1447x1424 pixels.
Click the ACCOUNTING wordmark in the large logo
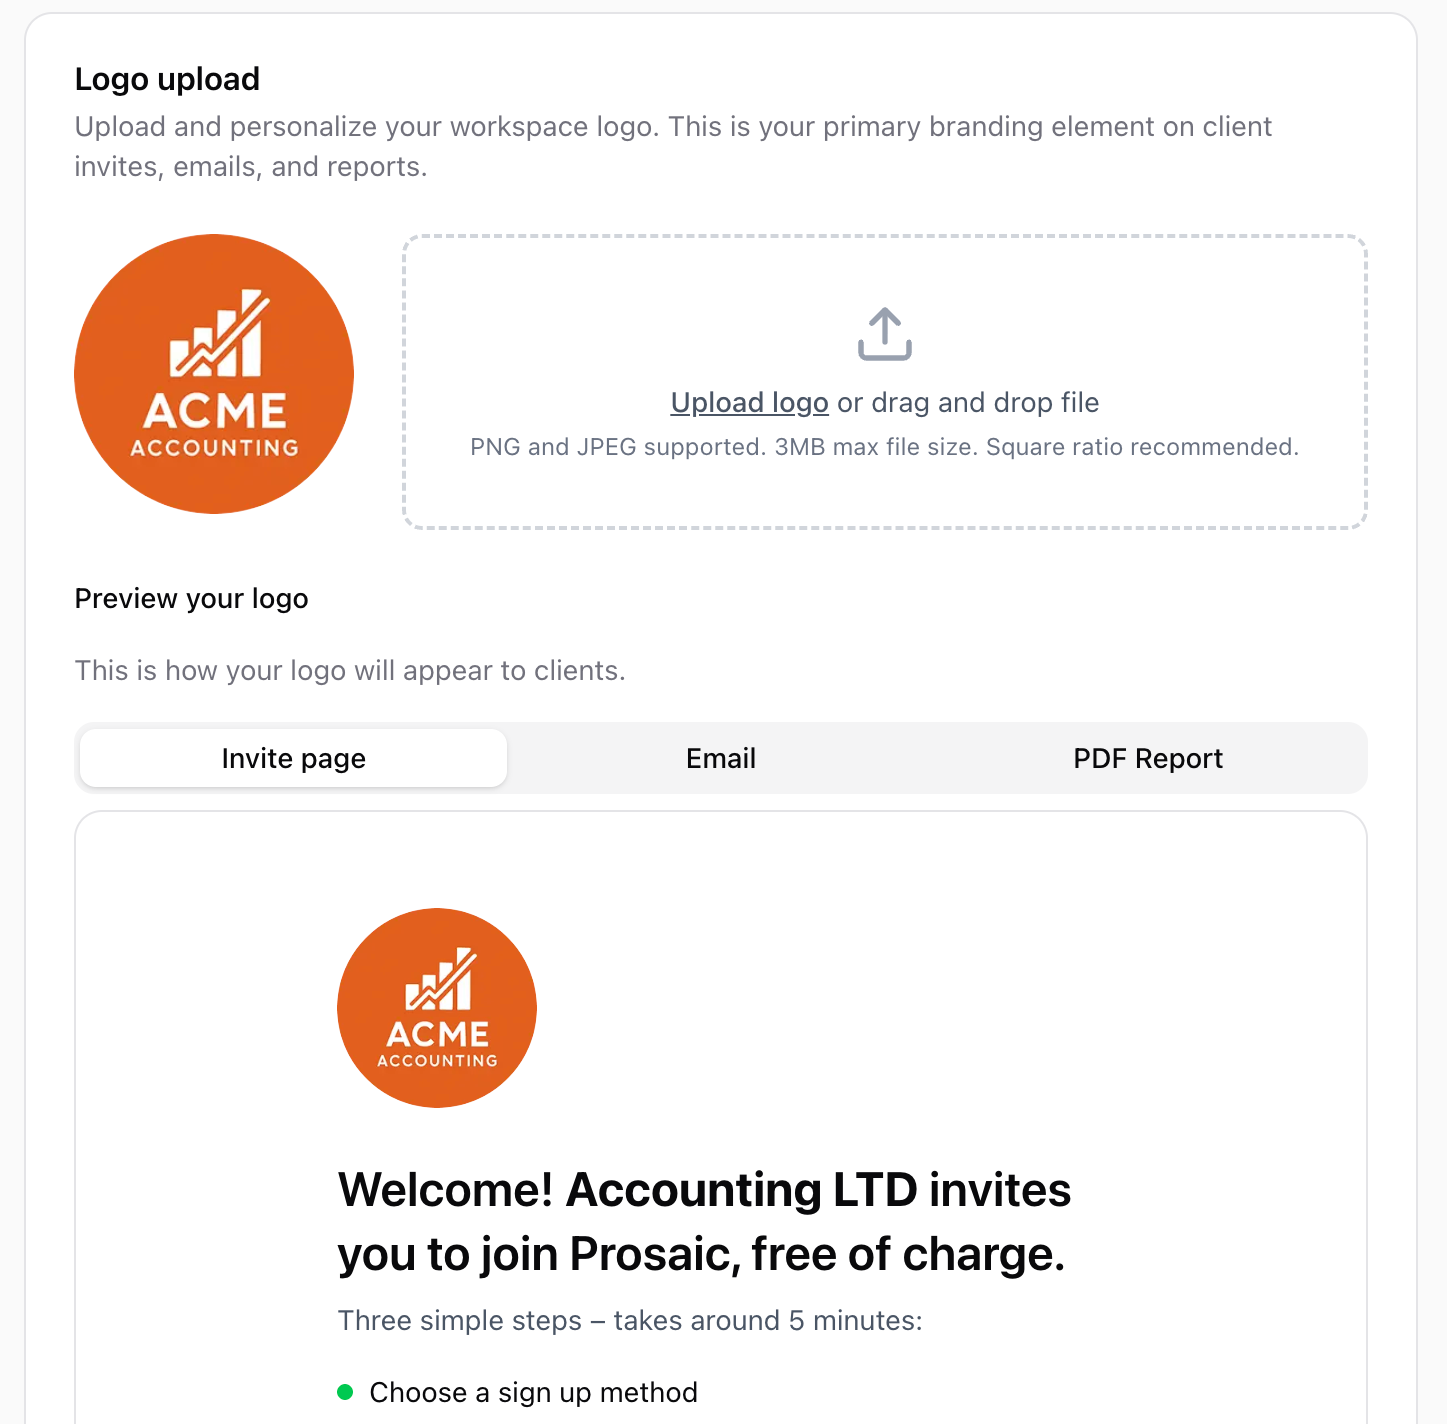coord(214,448)
